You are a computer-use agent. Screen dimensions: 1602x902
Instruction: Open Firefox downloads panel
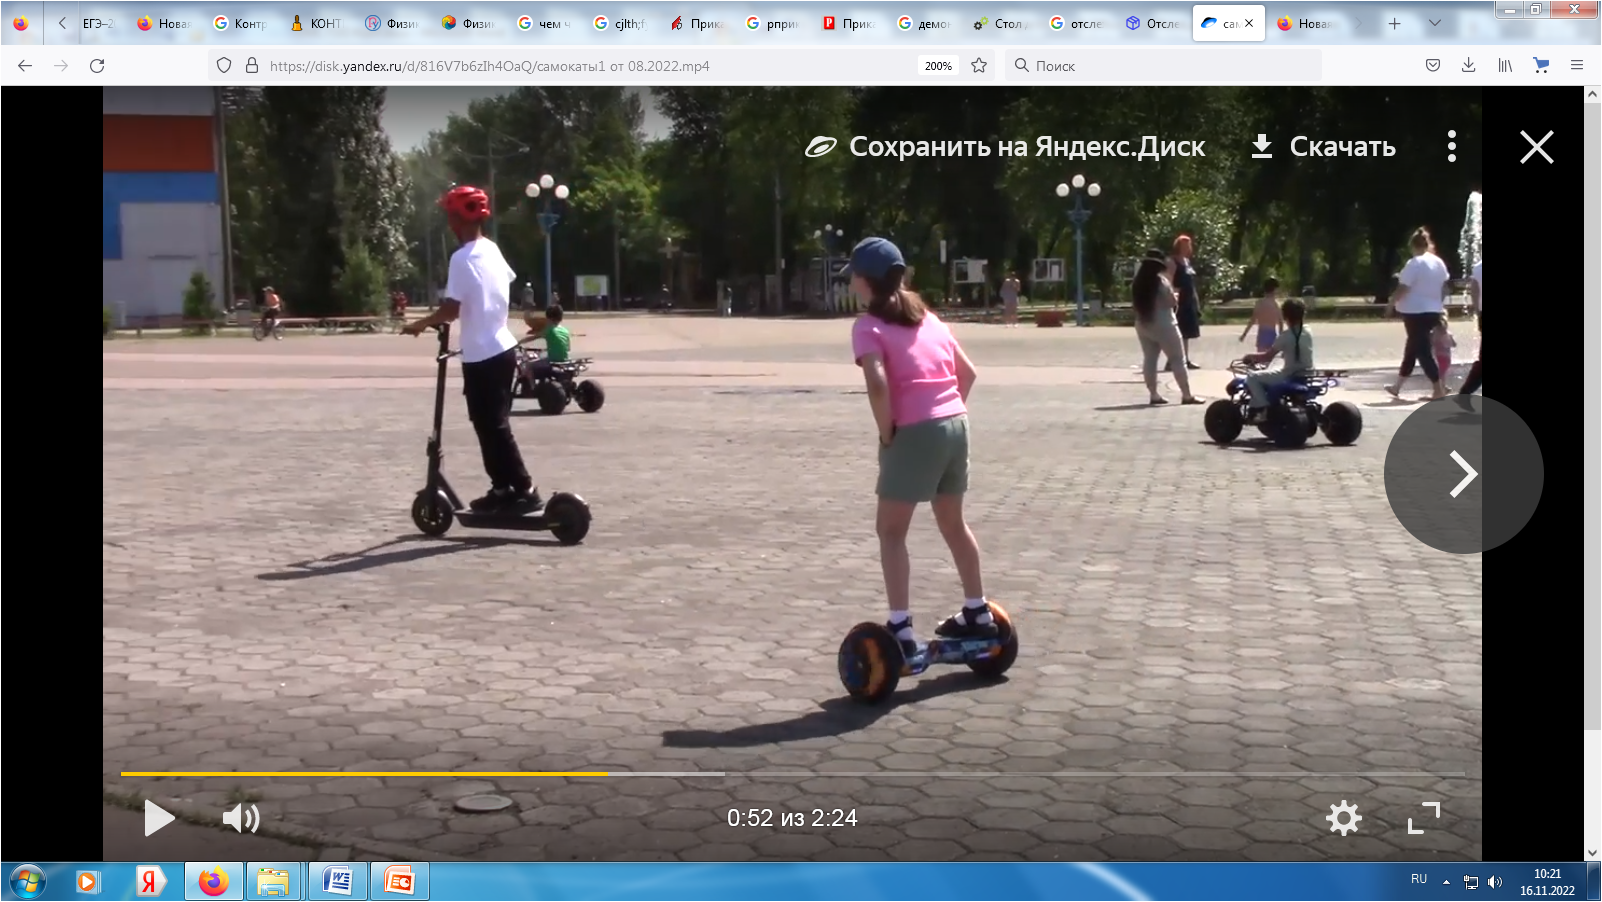pos(1468,66)
